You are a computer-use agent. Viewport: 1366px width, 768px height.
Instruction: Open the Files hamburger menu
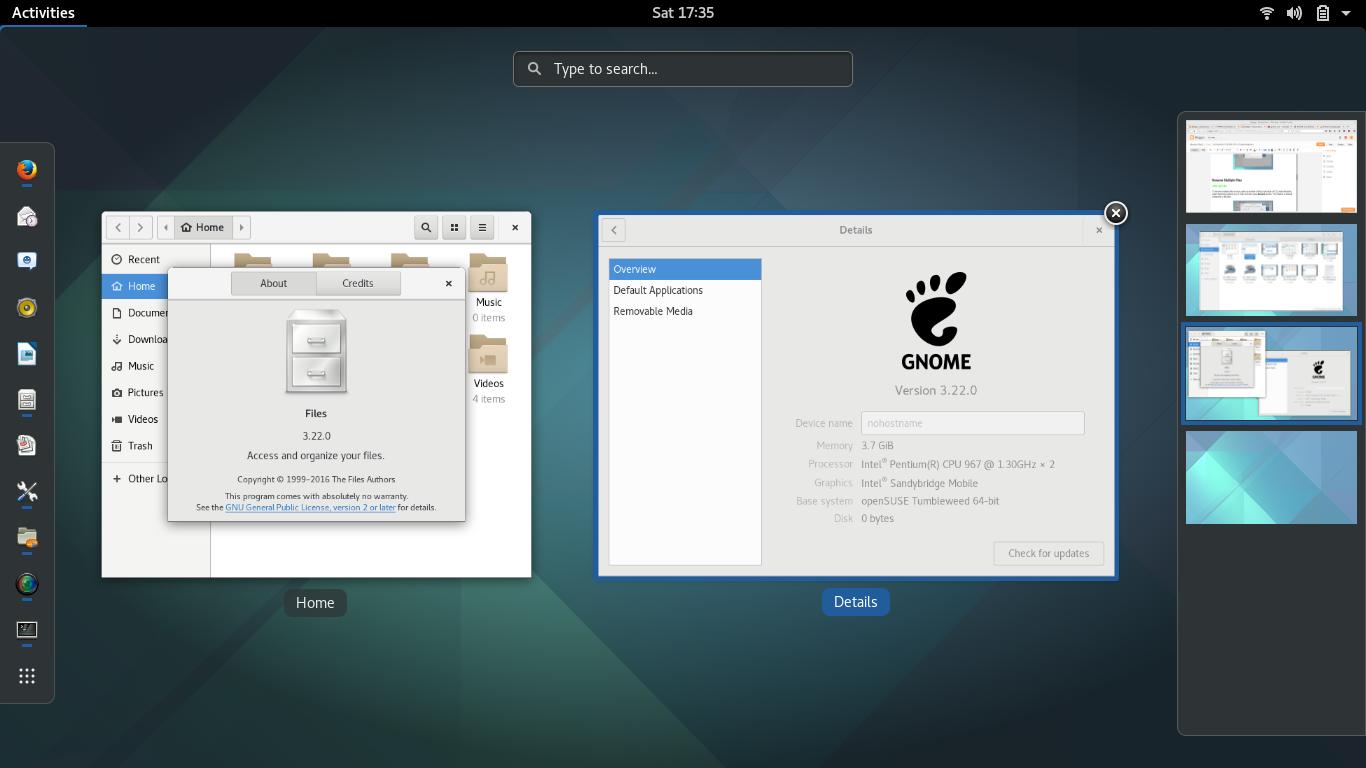click(x=482, y=227)
